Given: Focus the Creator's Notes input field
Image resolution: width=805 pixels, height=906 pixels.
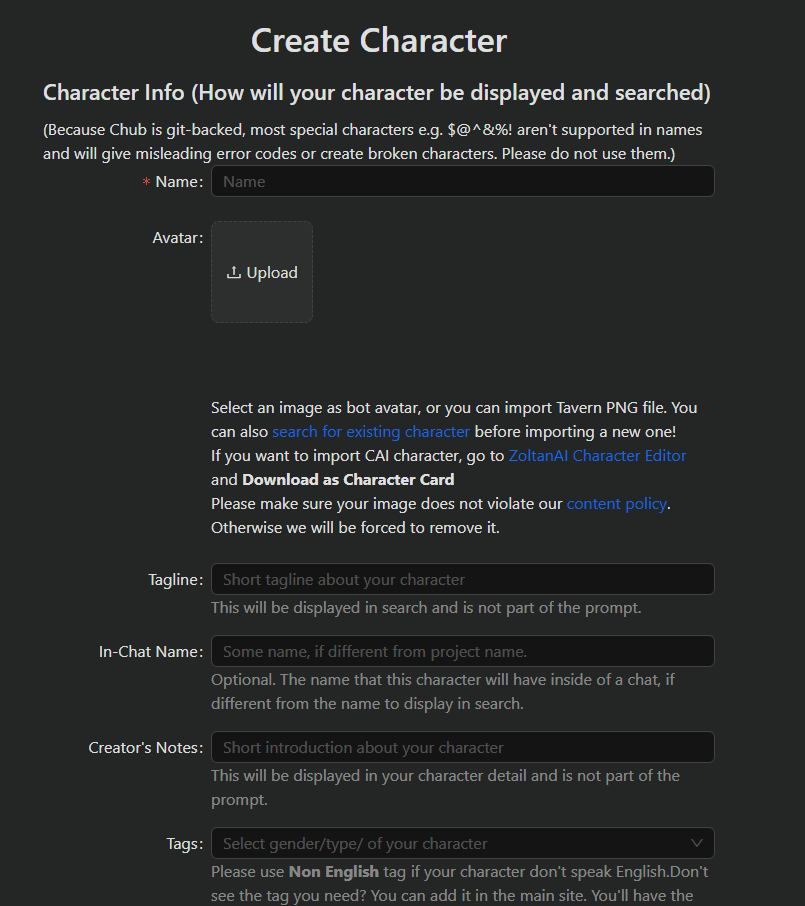Looking at the screenshot, I should (x=462, y=747).
